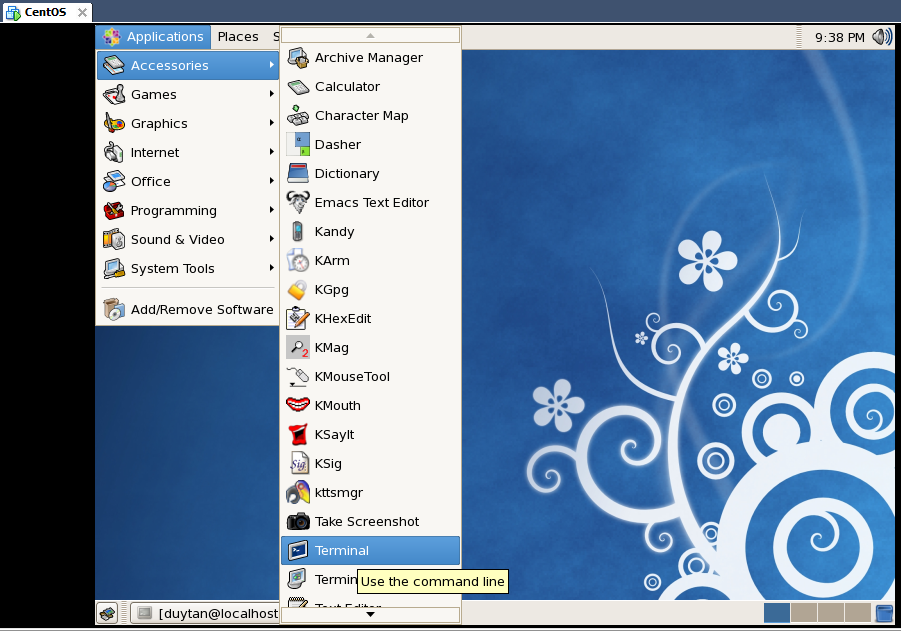Switch to the second workspace
This screenshot has height=631, width=901.
[803, 613]
